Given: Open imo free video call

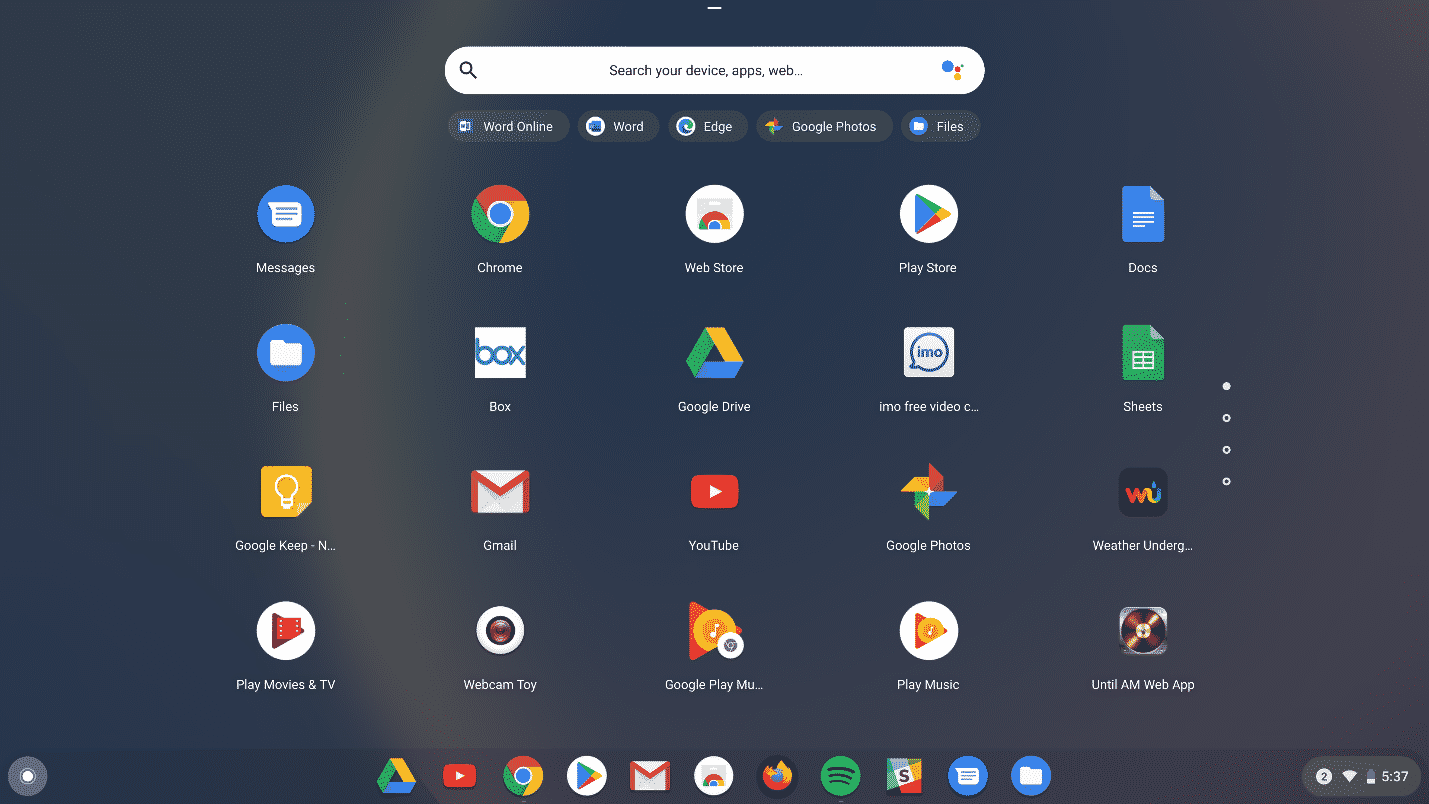Looking at the screenshot, I should click(928, 352).
